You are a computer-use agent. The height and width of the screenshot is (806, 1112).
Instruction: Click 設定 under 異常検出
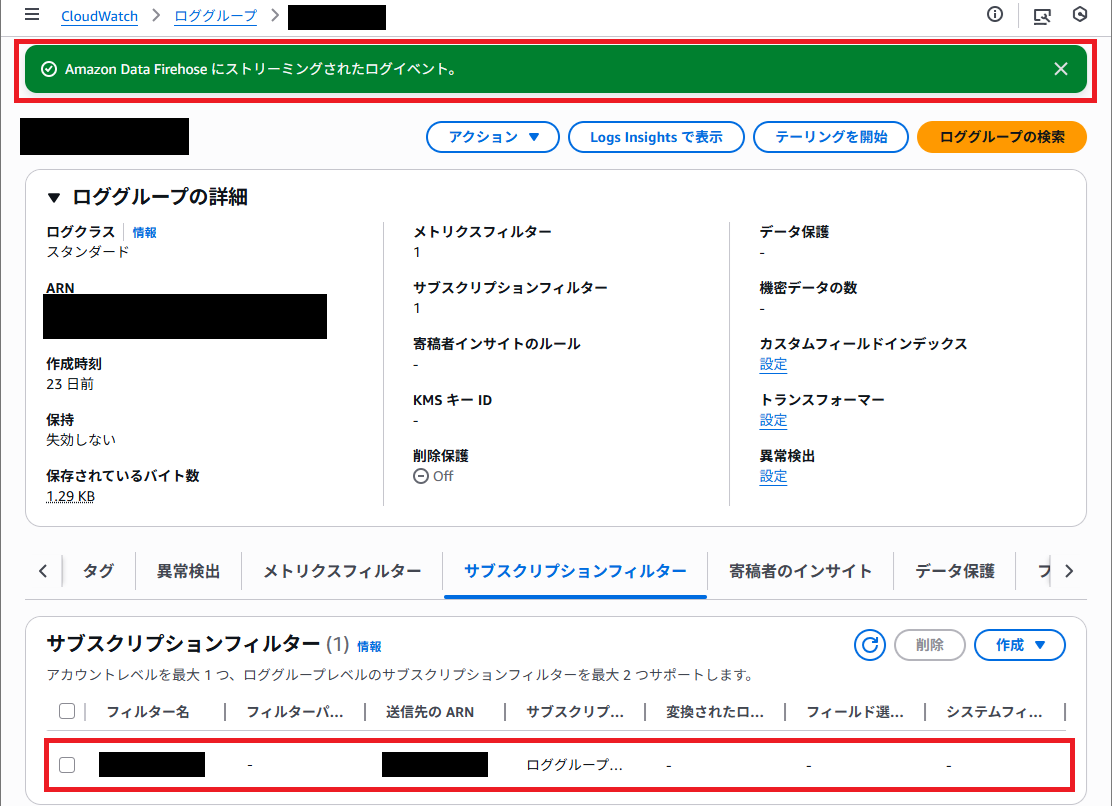773,476
